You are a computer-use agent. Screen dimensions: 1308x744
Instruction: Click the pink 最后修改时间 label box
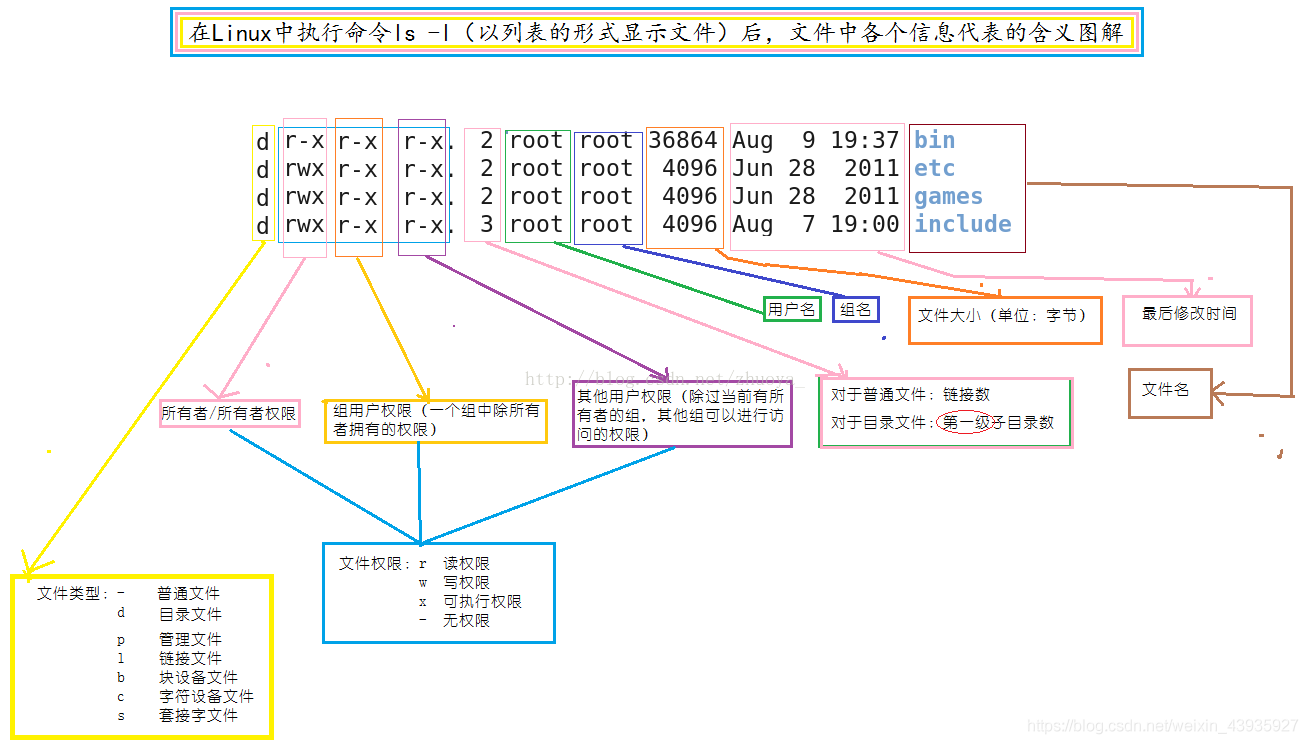1188,314
